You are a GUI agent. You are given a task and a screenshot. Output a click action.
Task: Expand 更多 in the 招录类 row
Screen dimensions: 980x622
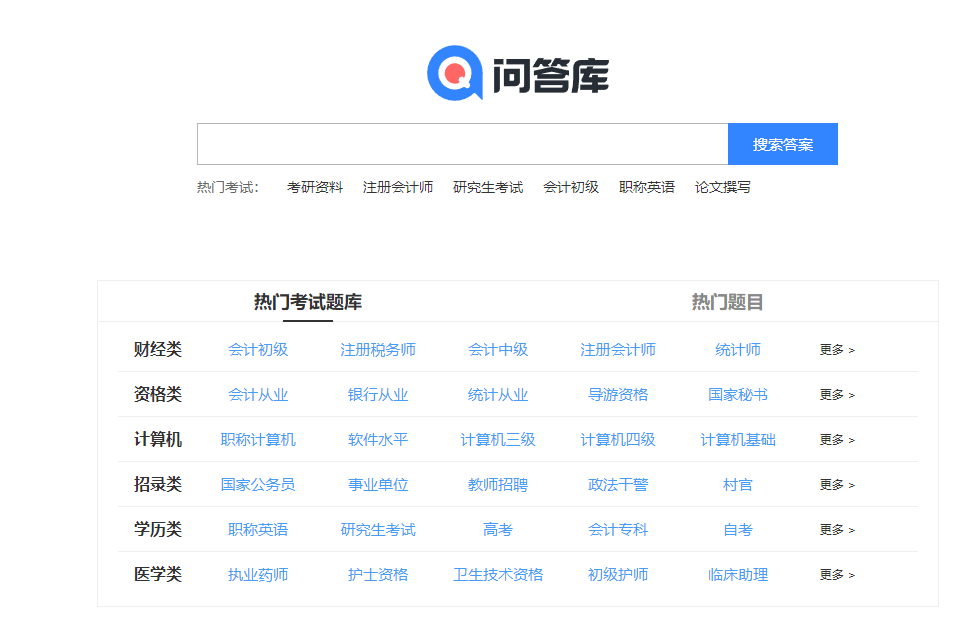coord(837,485)
